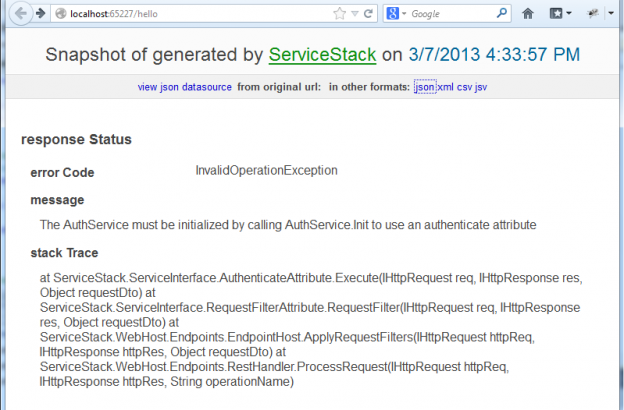
Task: Switch to the json format link
Action: tap(424, 88)
